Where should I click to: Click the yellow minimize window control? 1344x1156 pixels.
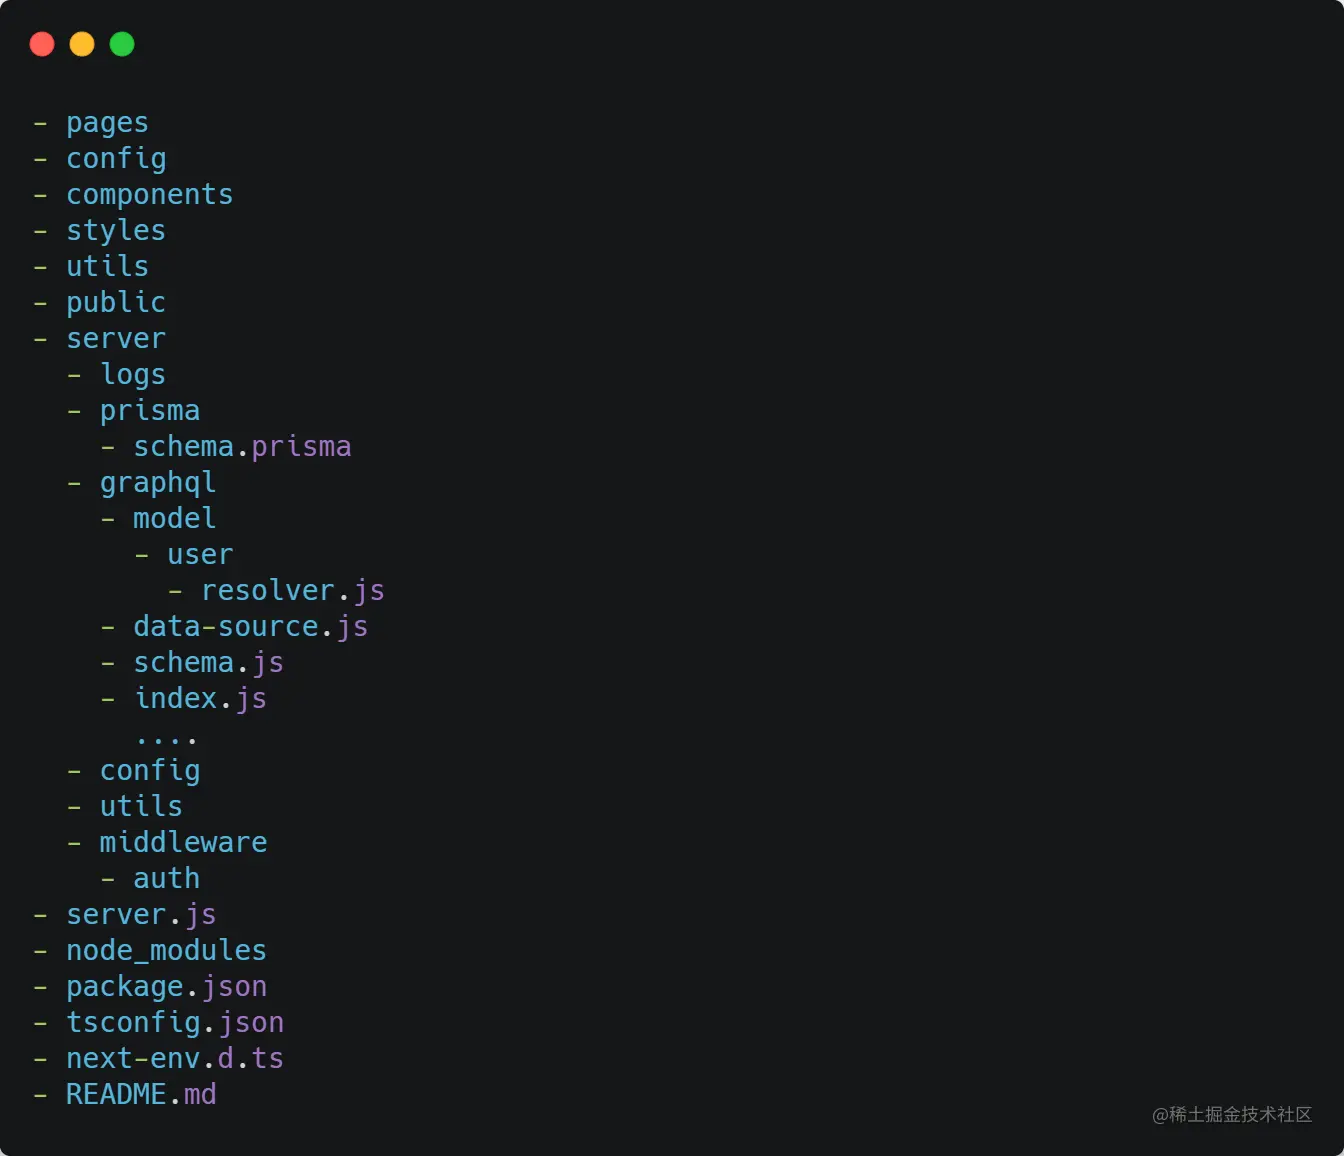pos(82,44)
